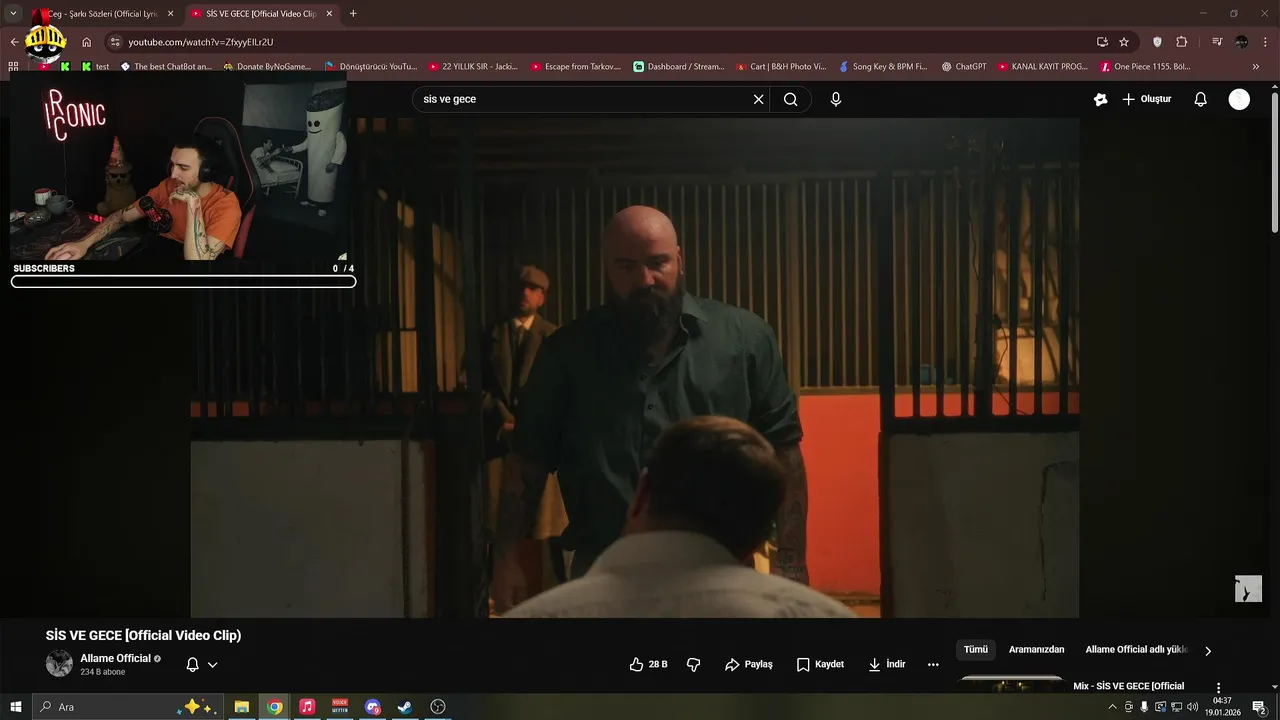The width and height of the screenshot is (1280, 720).
Task: Close the Ceg - Şarkı Sözleri tab
Action: click(x=170, y=14)
